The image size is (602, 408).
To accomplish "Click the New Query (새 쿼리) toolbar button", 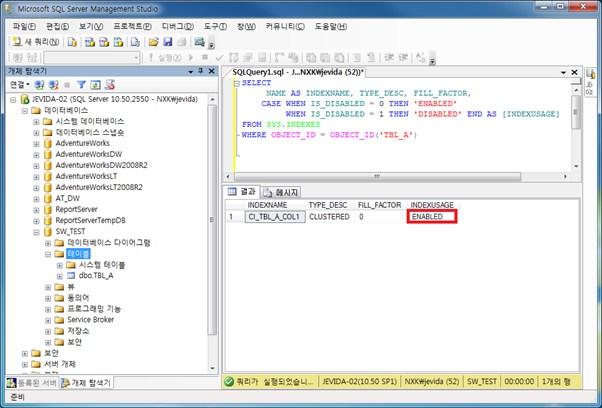I will point(36,41).
